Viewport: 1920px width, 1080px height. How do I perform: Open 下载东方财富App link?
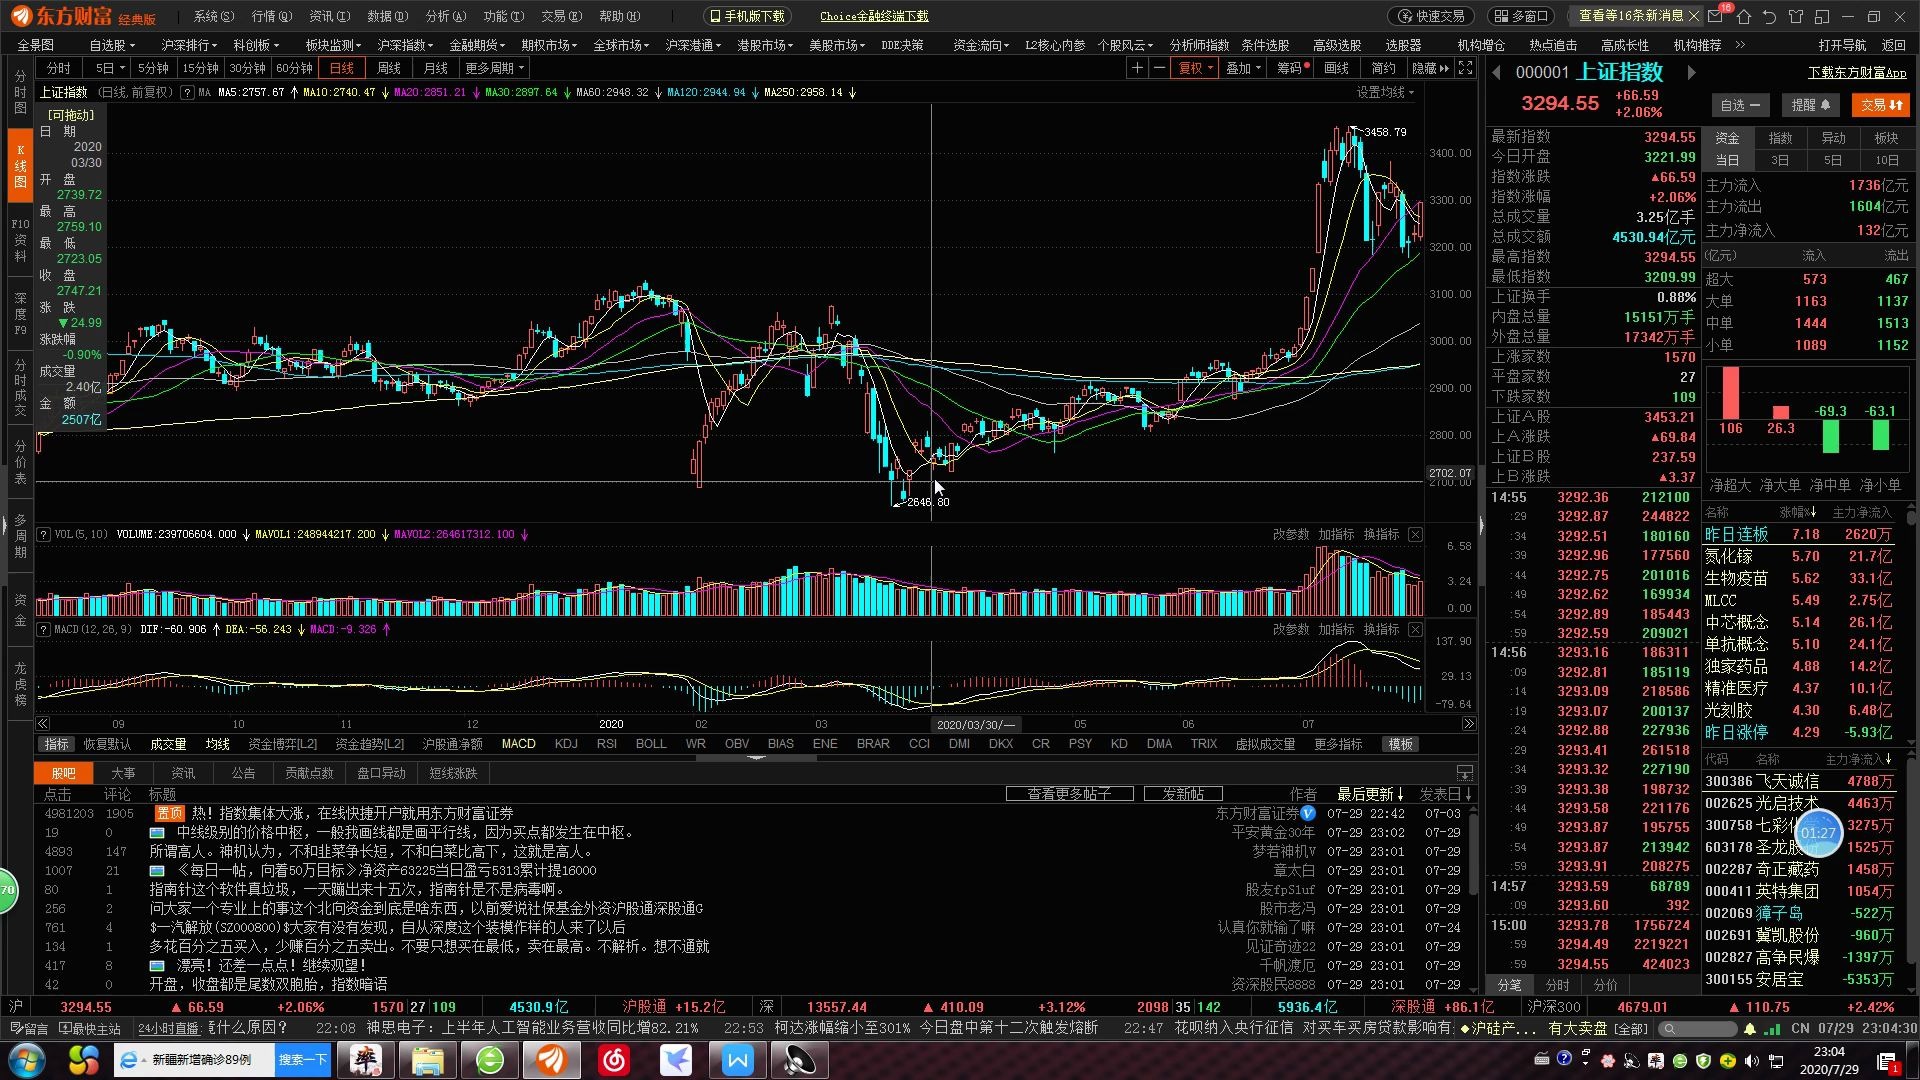coord(1857,73)
